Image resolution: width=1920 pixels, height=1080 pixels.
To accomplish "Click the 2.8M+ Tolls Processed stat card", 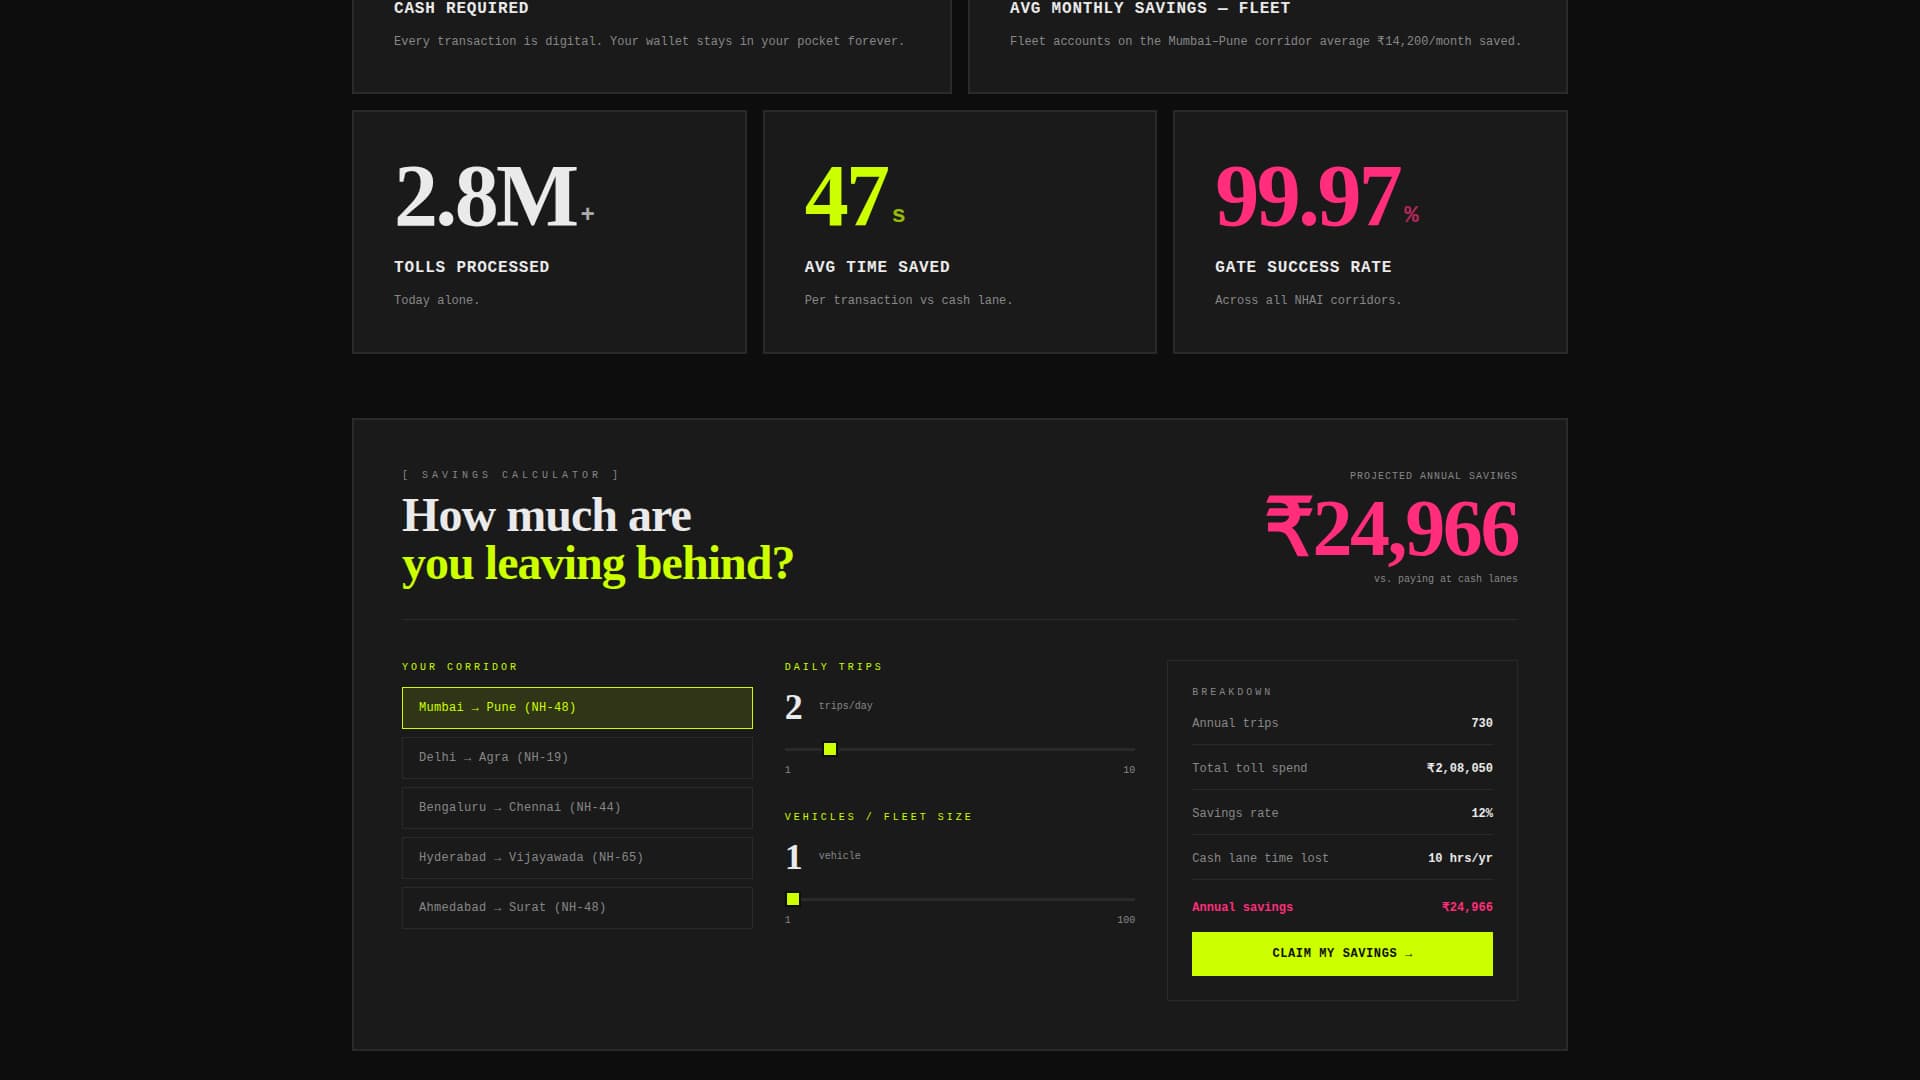I will pyautogui.click(x=548, y=231).
